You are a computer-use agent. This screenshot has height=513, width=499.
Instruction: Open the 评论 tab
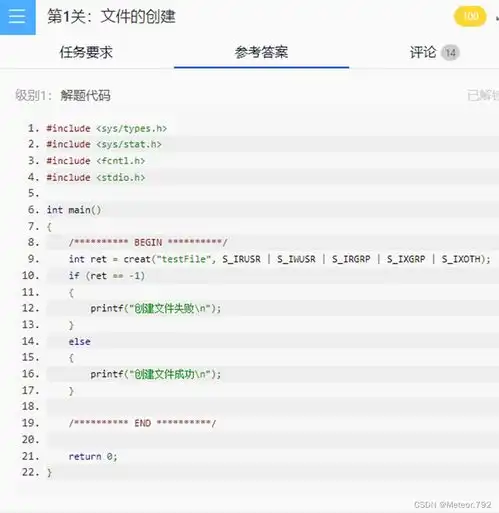[423, 52]
